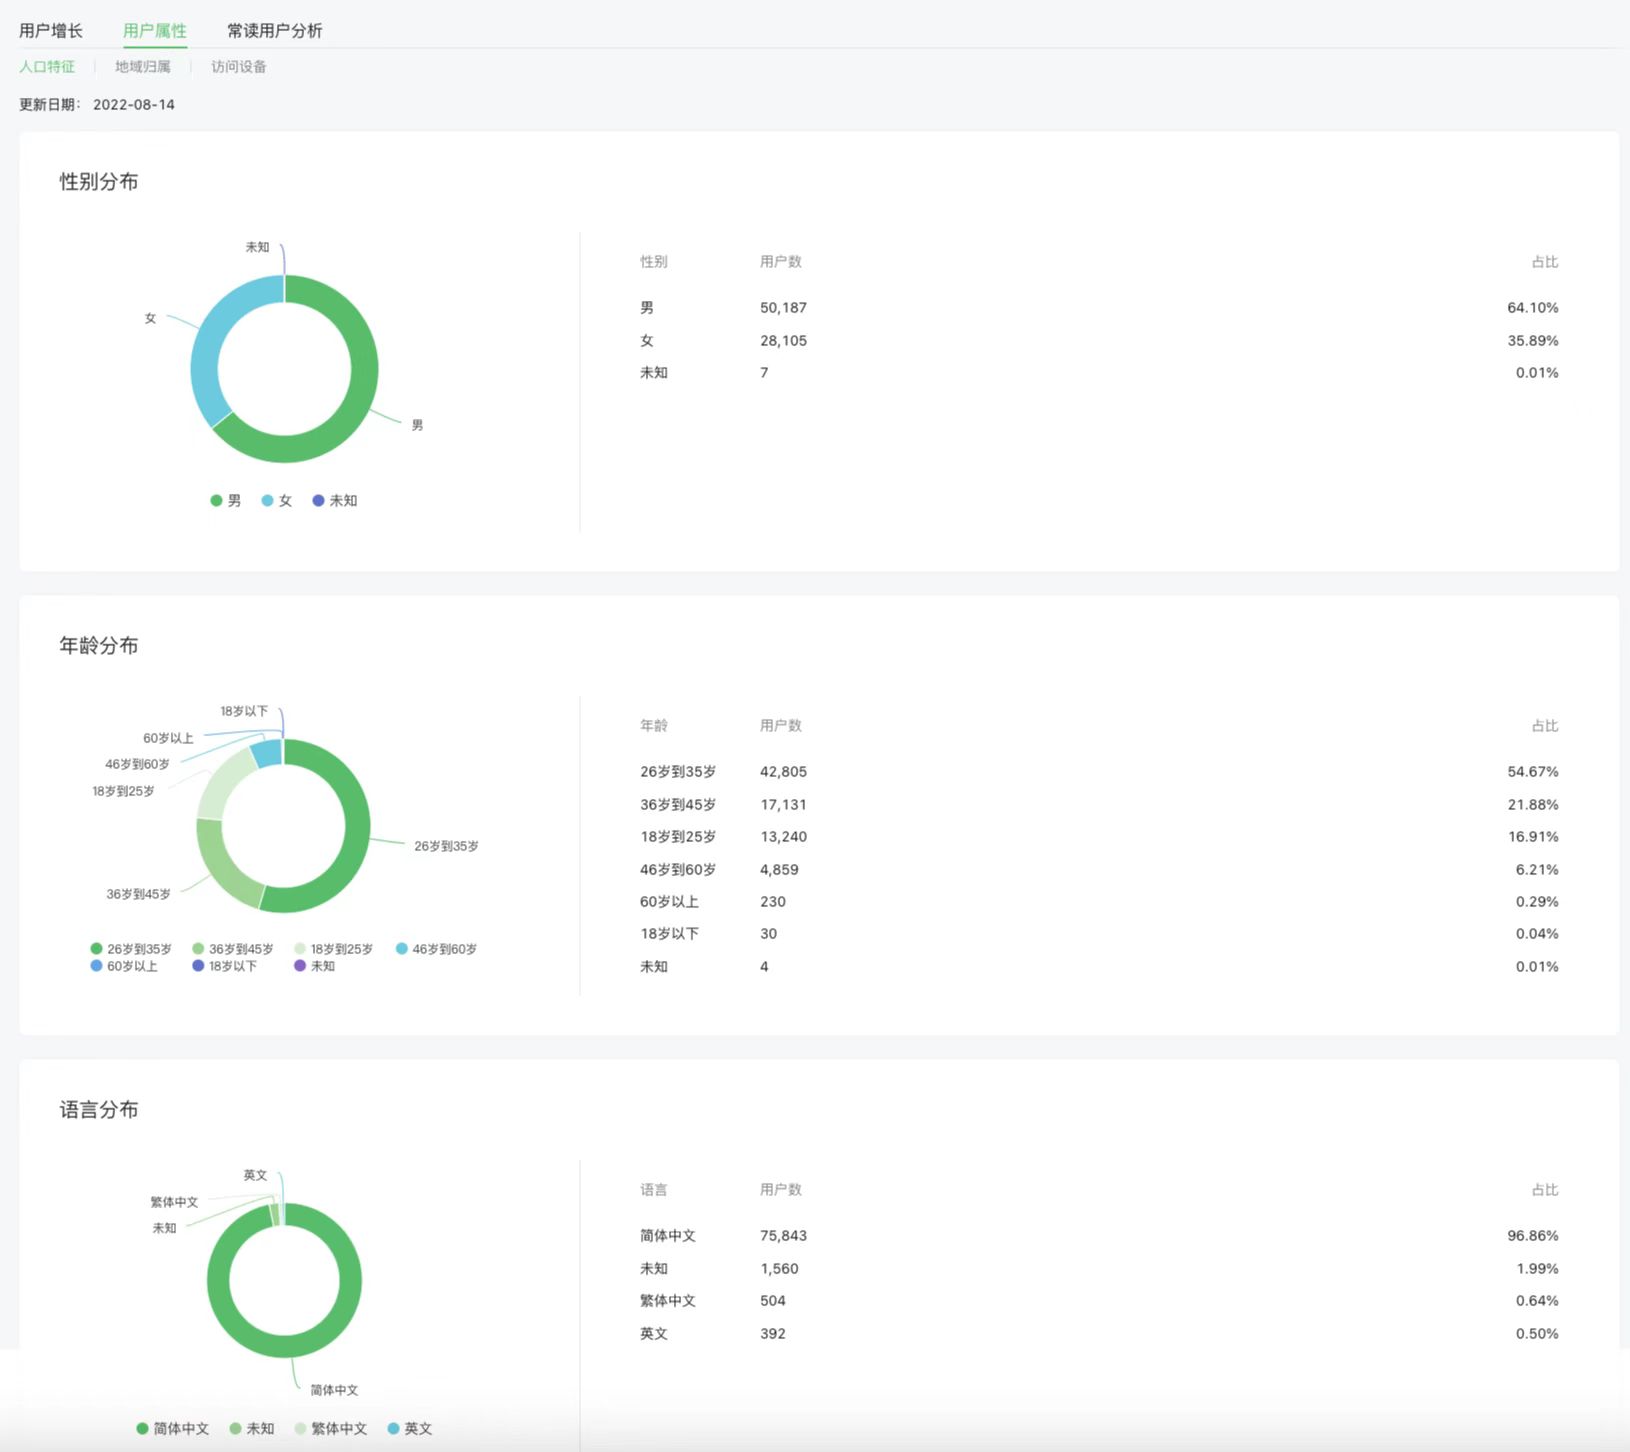Toggle 36岁到45岁 legend item
Image resolution: width=1630 pixels, height=1452 pixels.
coord(233,949)
